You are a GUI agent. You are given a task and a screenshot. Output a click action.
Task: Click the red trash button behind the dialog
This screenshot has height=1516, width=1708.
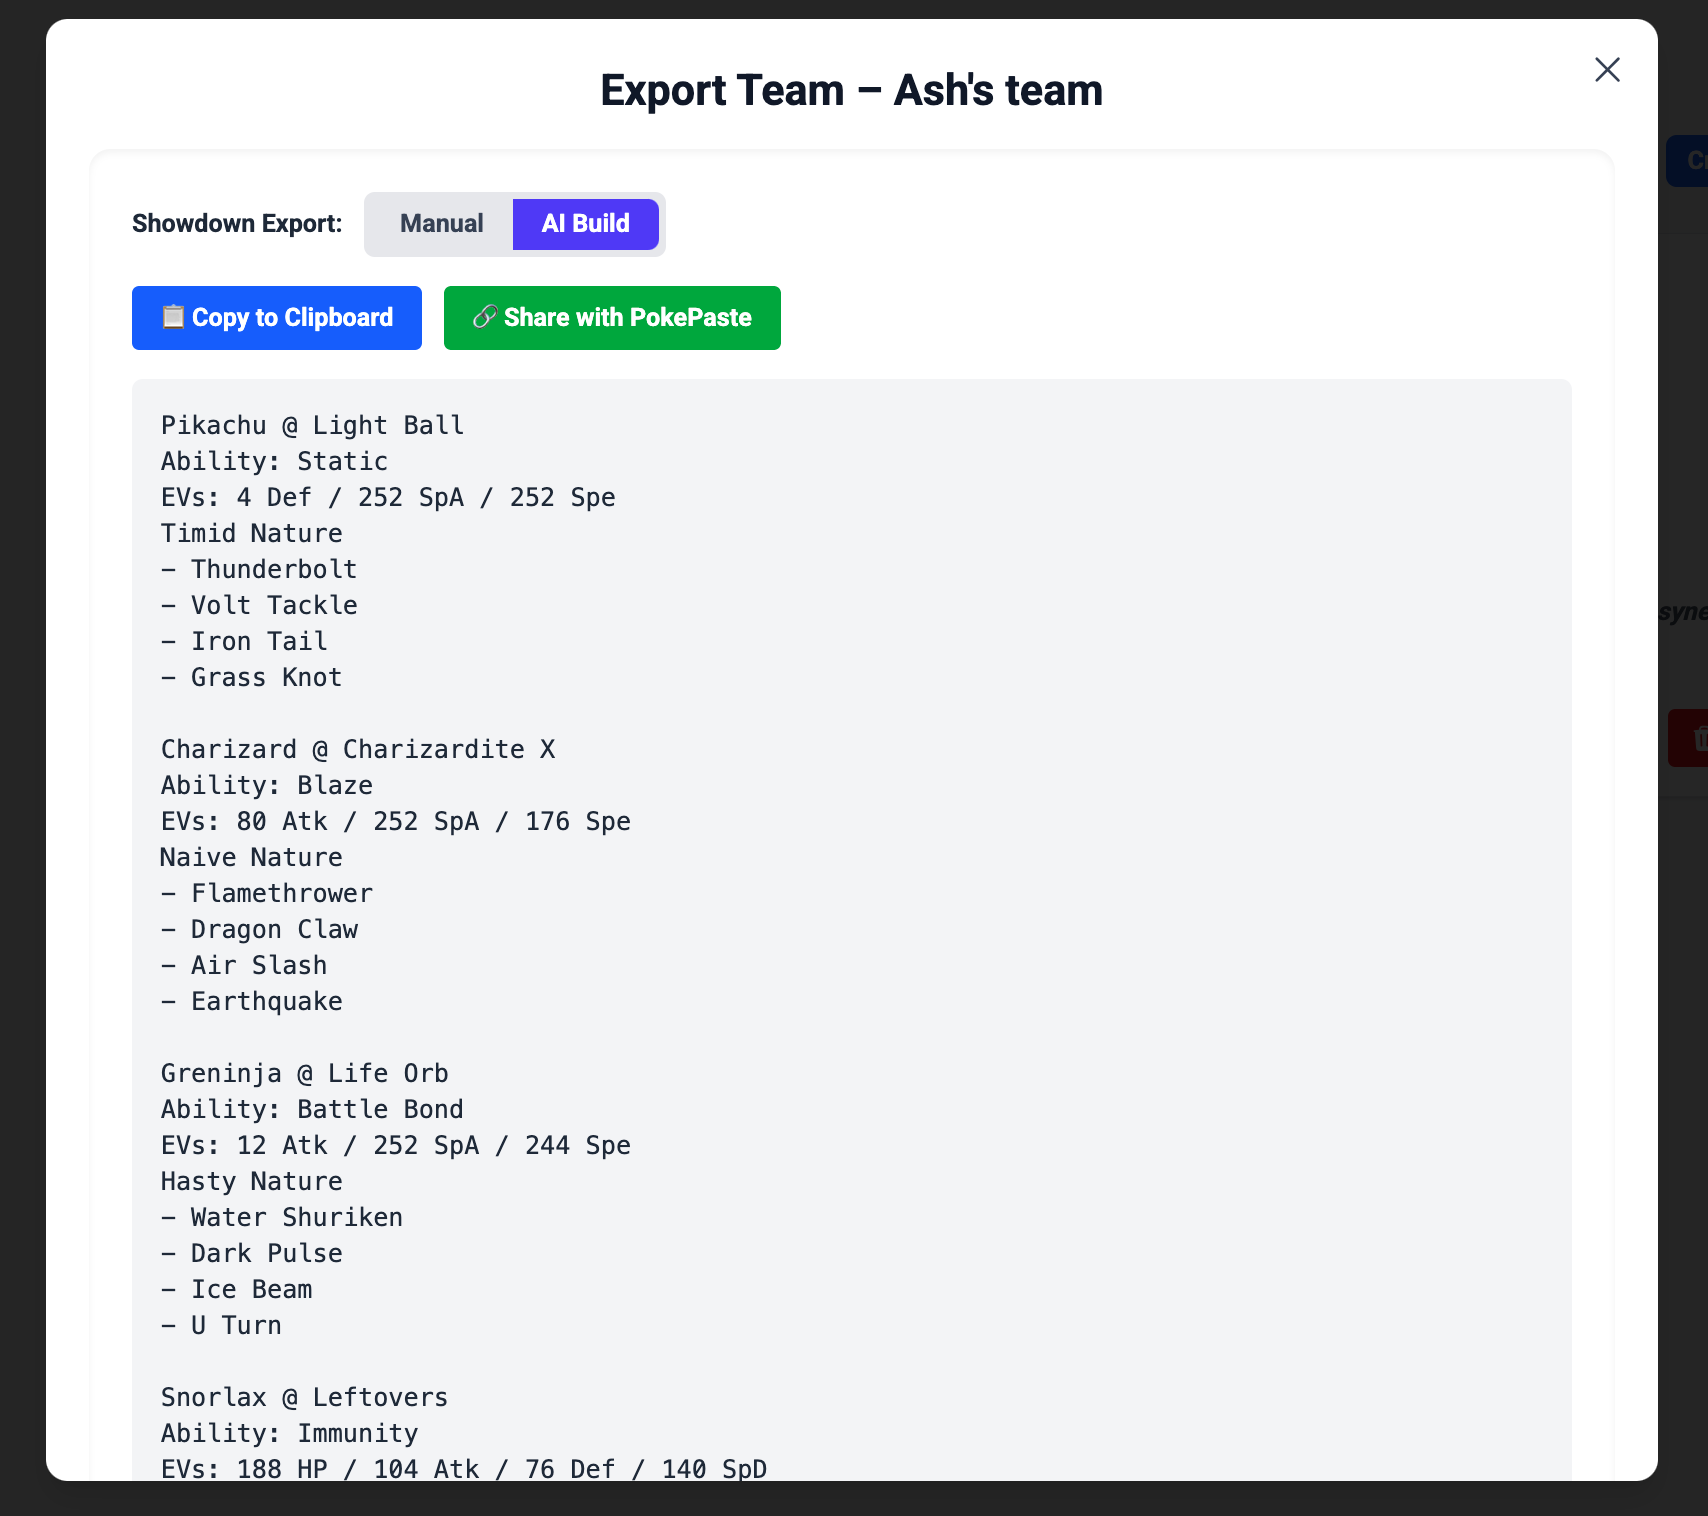[x=1690, y=738]
